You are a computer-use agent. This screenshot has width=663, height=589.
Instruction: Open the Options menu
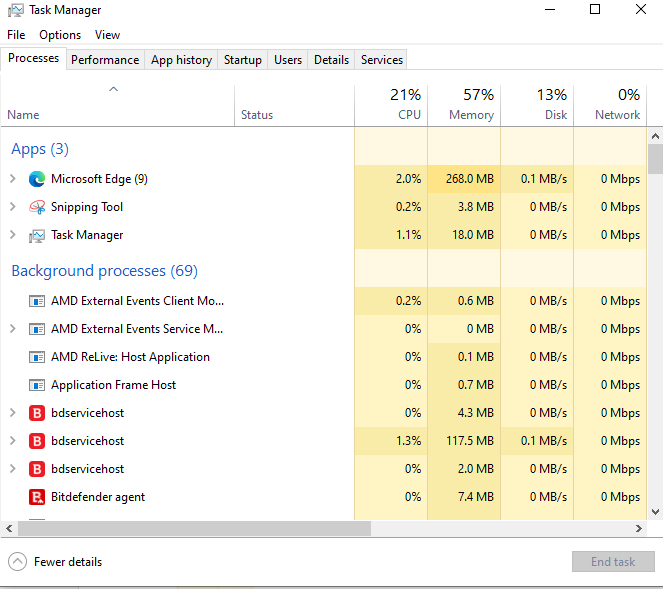60,35
